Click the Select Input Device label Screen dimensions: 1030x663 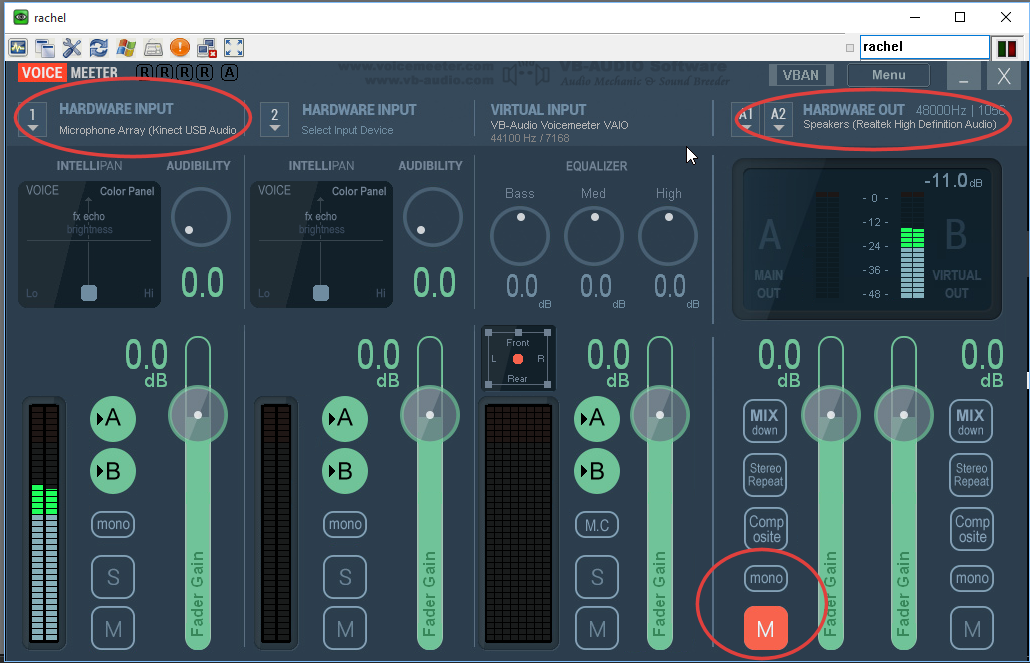click(347, 130)
